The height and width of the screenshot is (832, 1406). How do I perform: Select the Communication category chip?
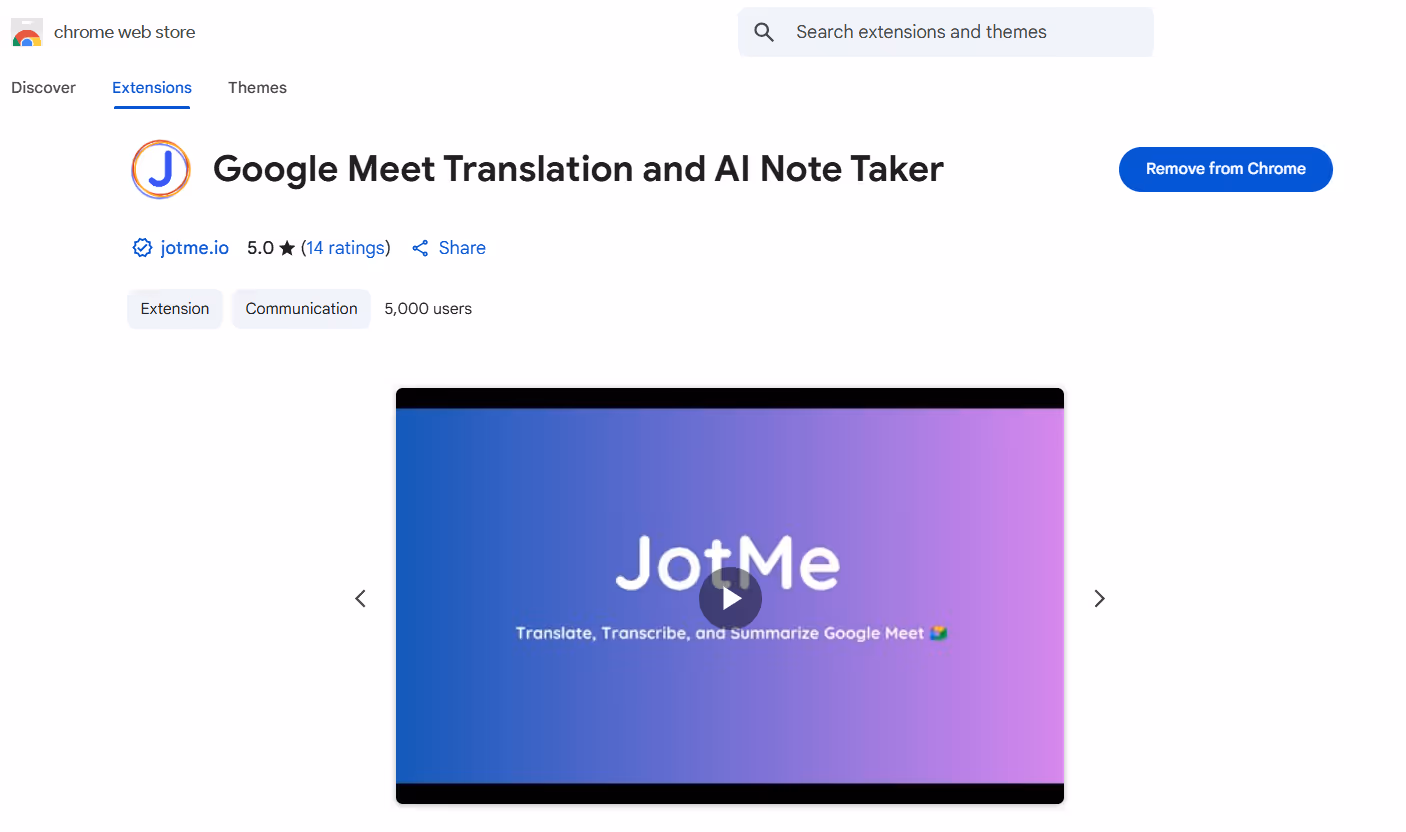(x=301, y=309)
